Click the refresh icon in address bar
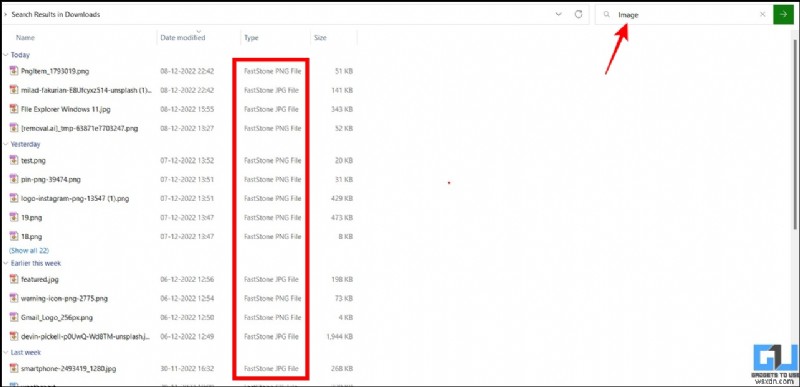Image resolution: width=800 pixels, height=387 pixels. [x=578, y=14]
